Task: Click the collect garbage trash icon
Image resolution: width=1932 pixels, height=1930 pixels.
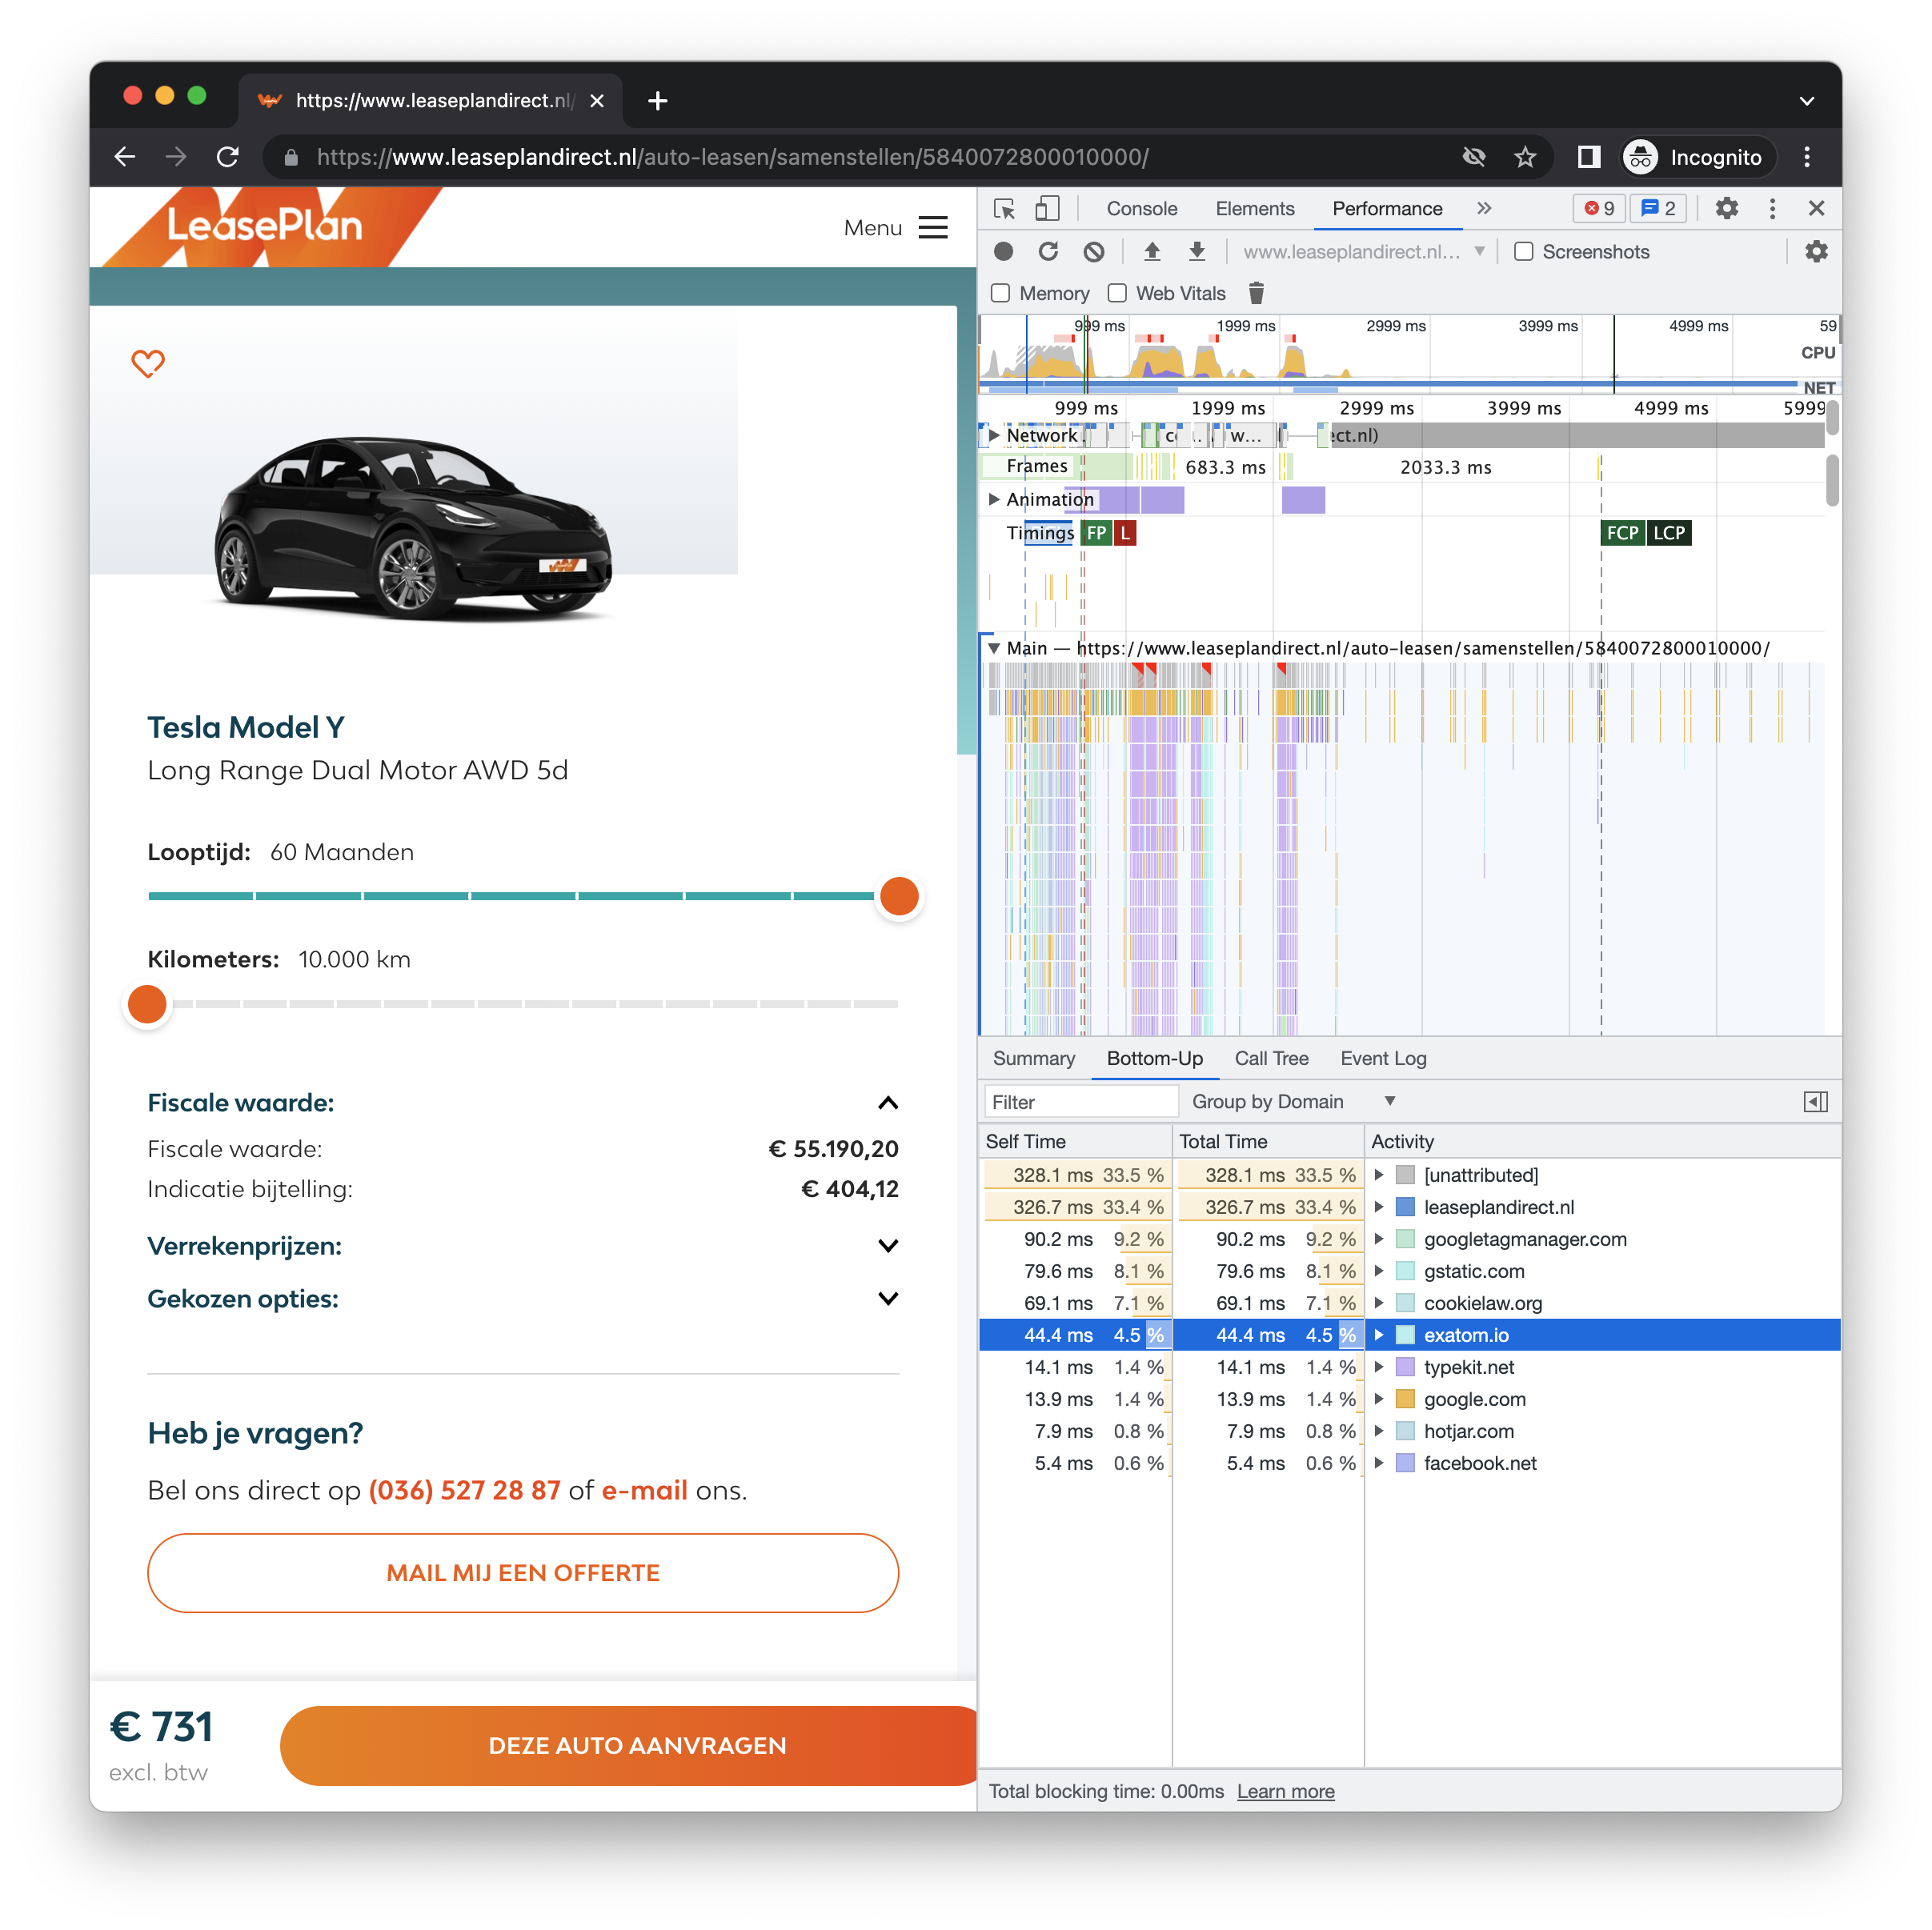Action: 1256,293
